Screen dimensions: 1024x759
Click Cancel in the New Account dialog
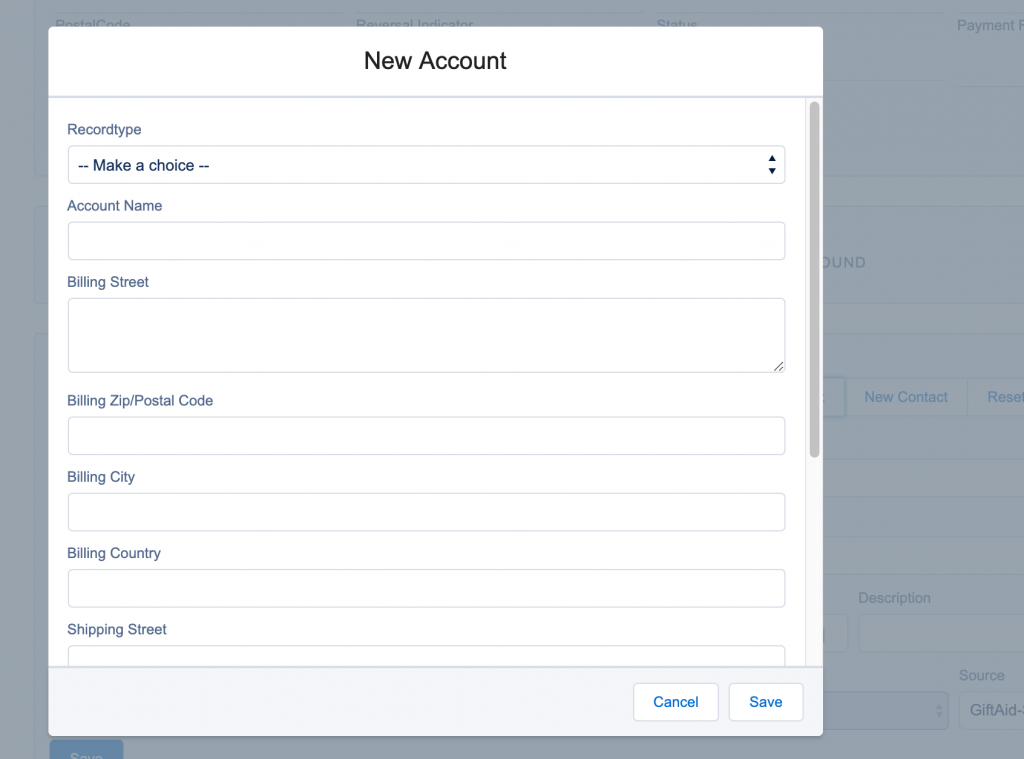click(675, 702)
